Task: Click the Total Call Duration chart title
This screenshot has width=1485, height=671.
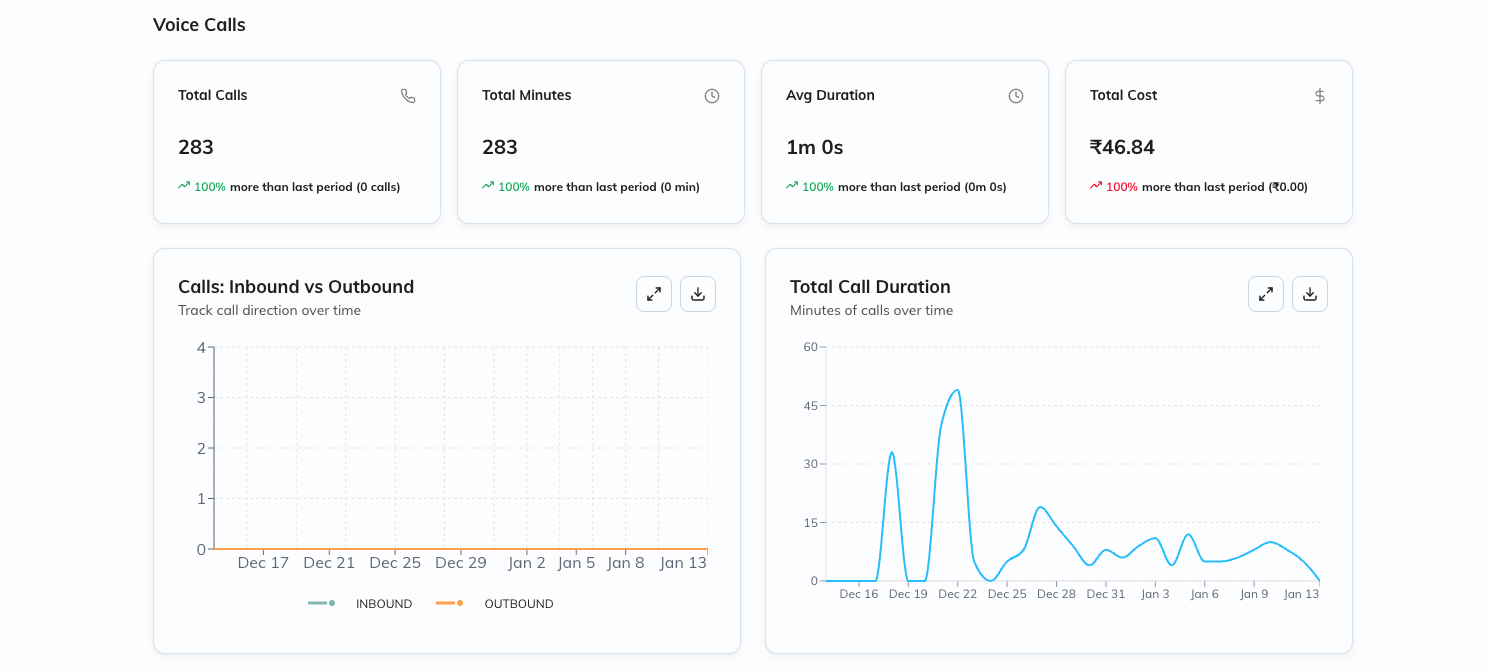Action: [870, 287]
